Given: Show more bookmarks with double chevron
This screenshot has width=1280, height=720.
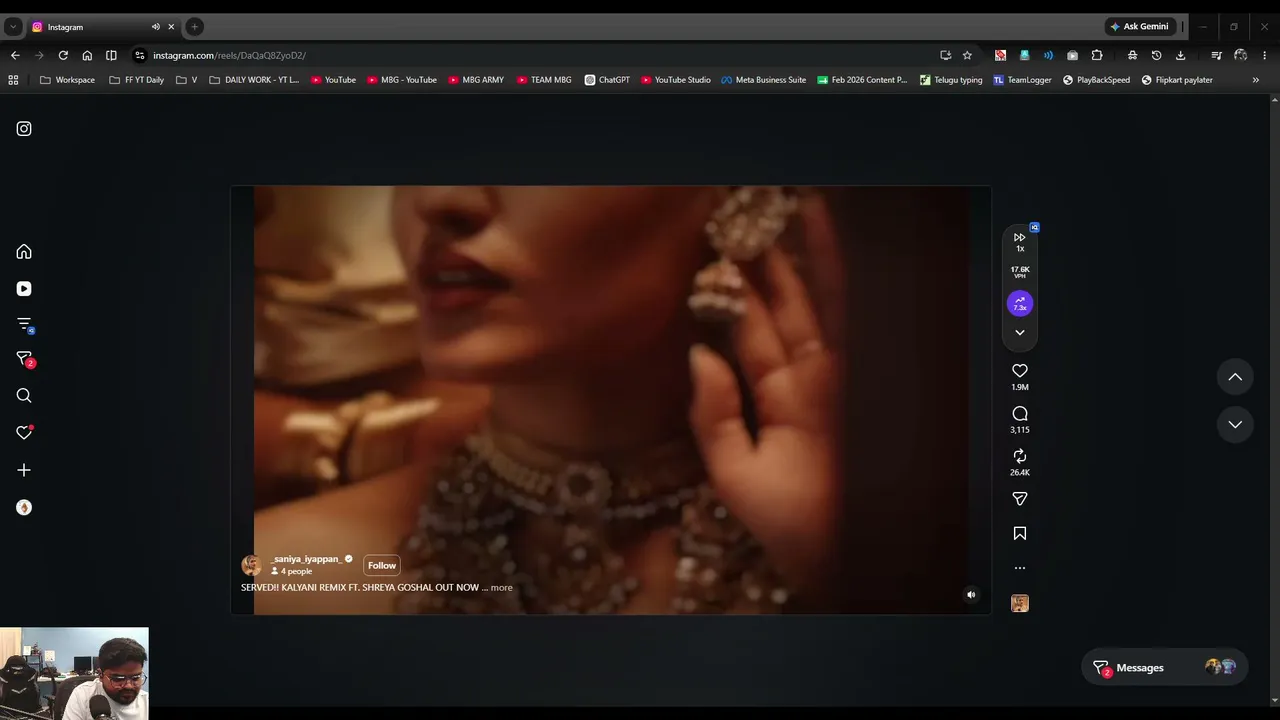Looking at the screenshot, I should pos(1256,80).
